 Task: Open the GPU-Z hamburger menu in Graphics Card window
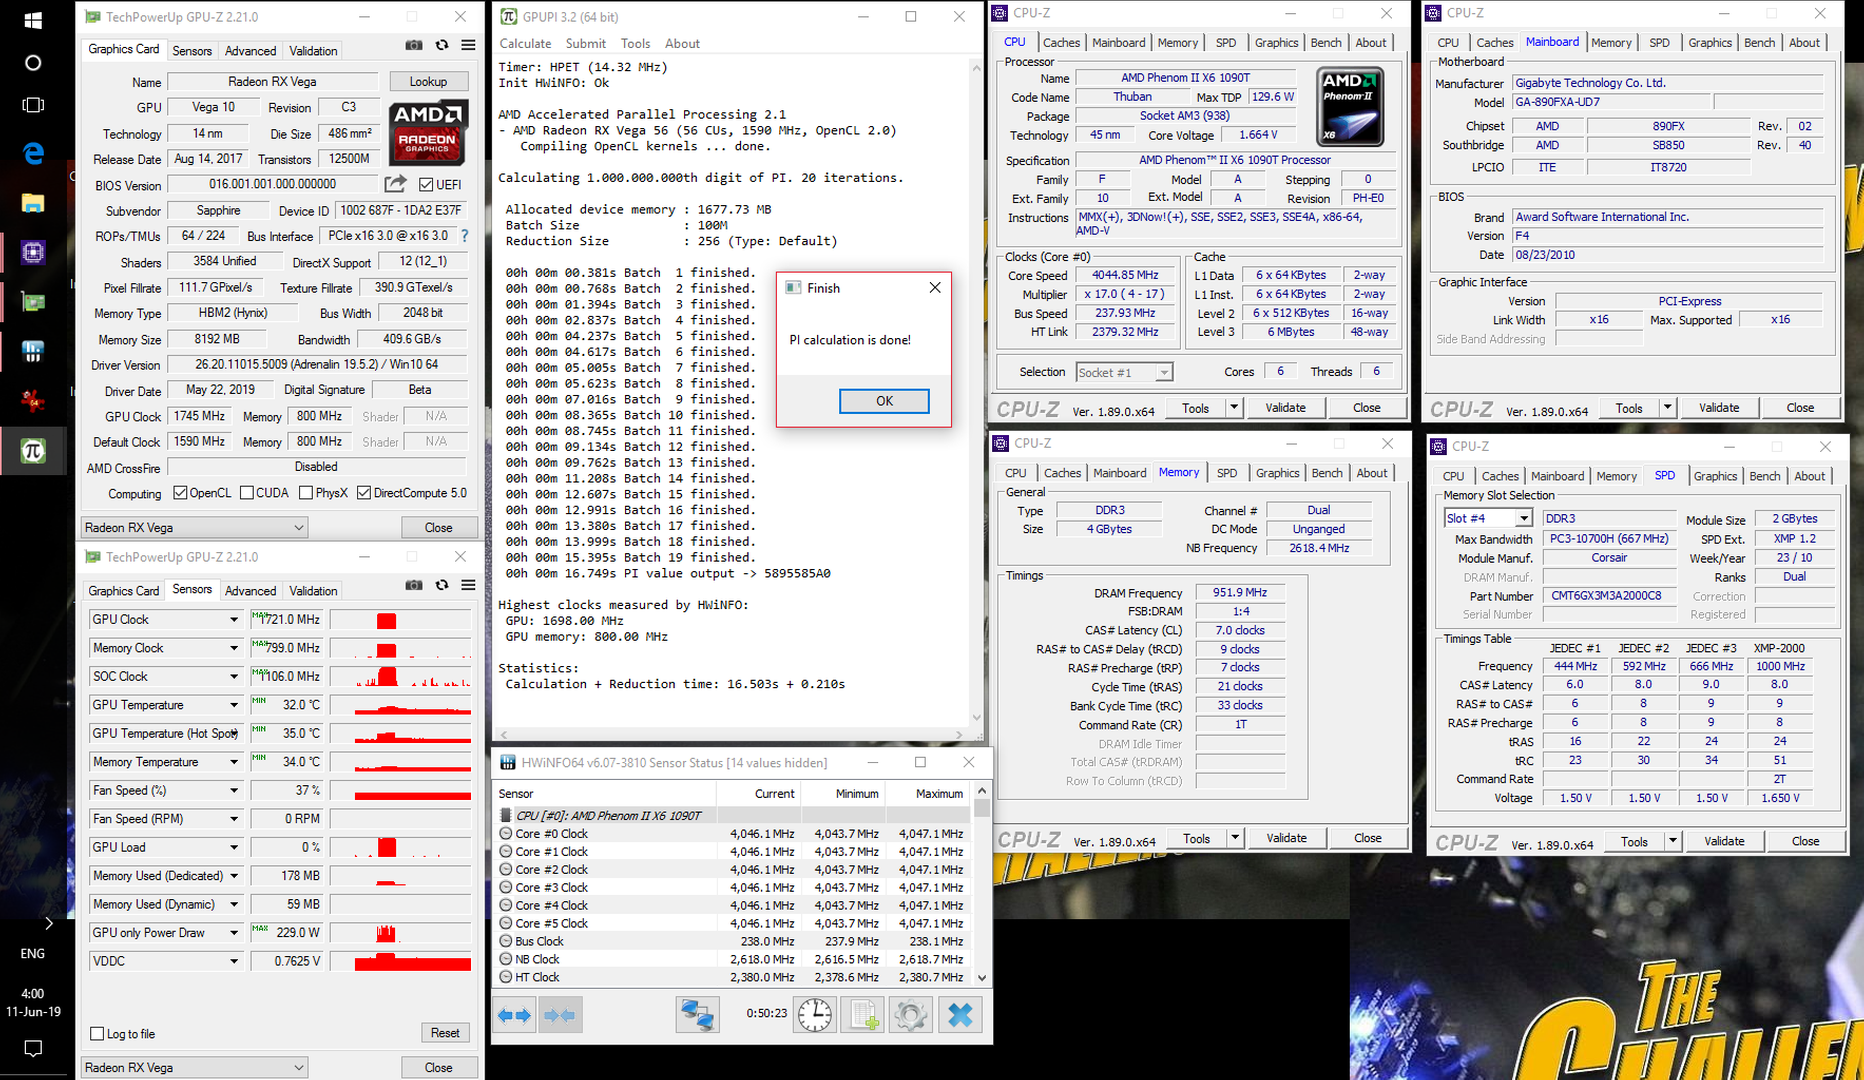point(468,46)
